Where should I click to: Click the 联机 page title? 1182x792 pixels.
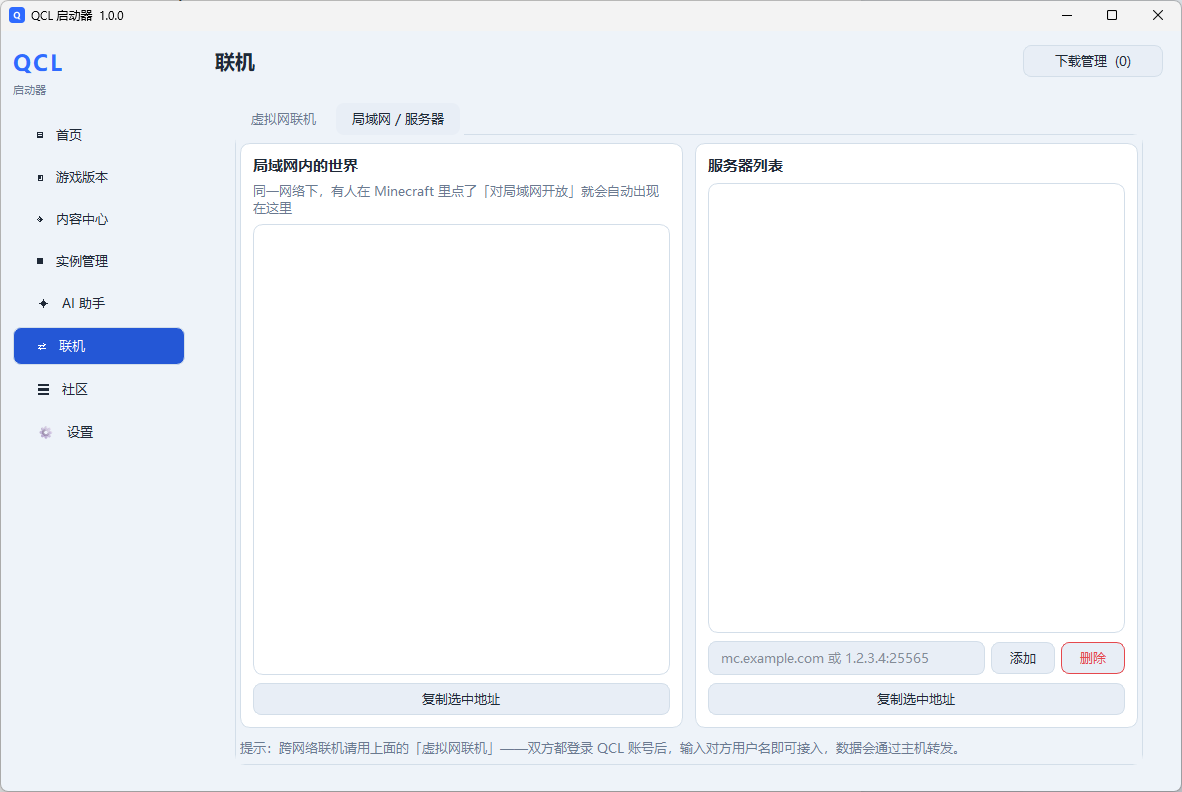coord(234,62)
